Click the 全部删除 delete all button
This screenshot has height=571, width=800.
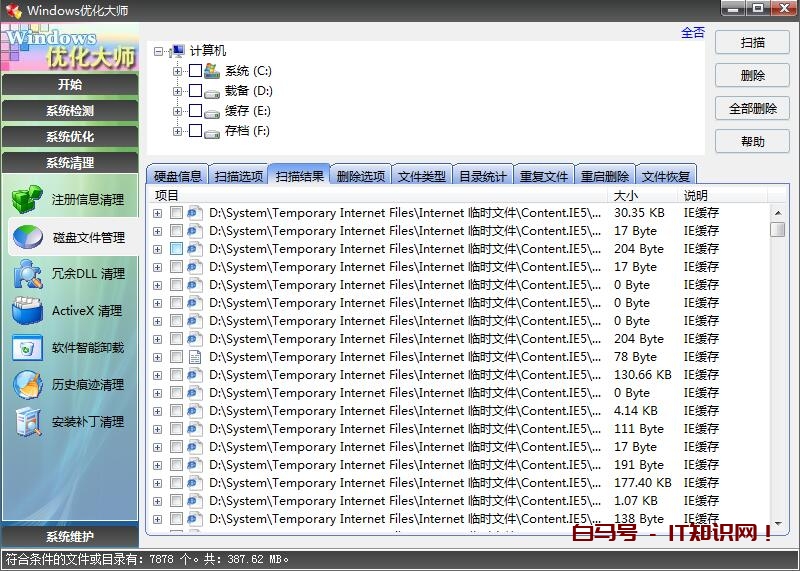click(x=753, y=109)
